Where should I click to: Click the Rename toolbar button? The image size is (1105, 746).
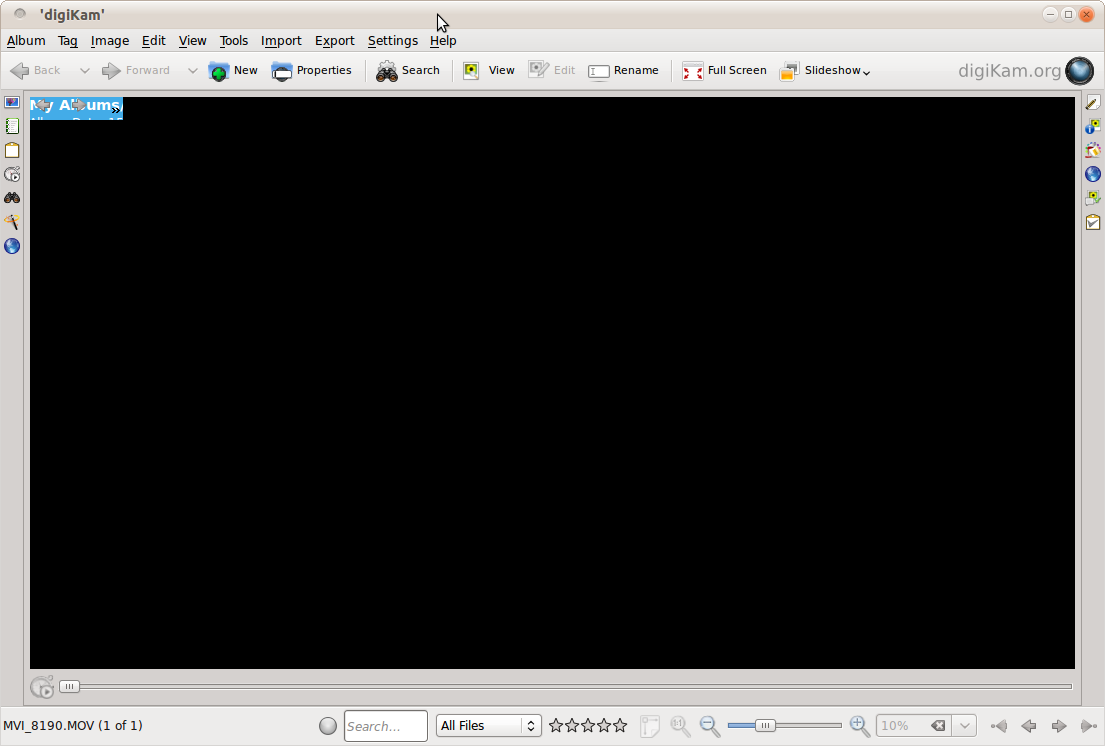point(624,71)
